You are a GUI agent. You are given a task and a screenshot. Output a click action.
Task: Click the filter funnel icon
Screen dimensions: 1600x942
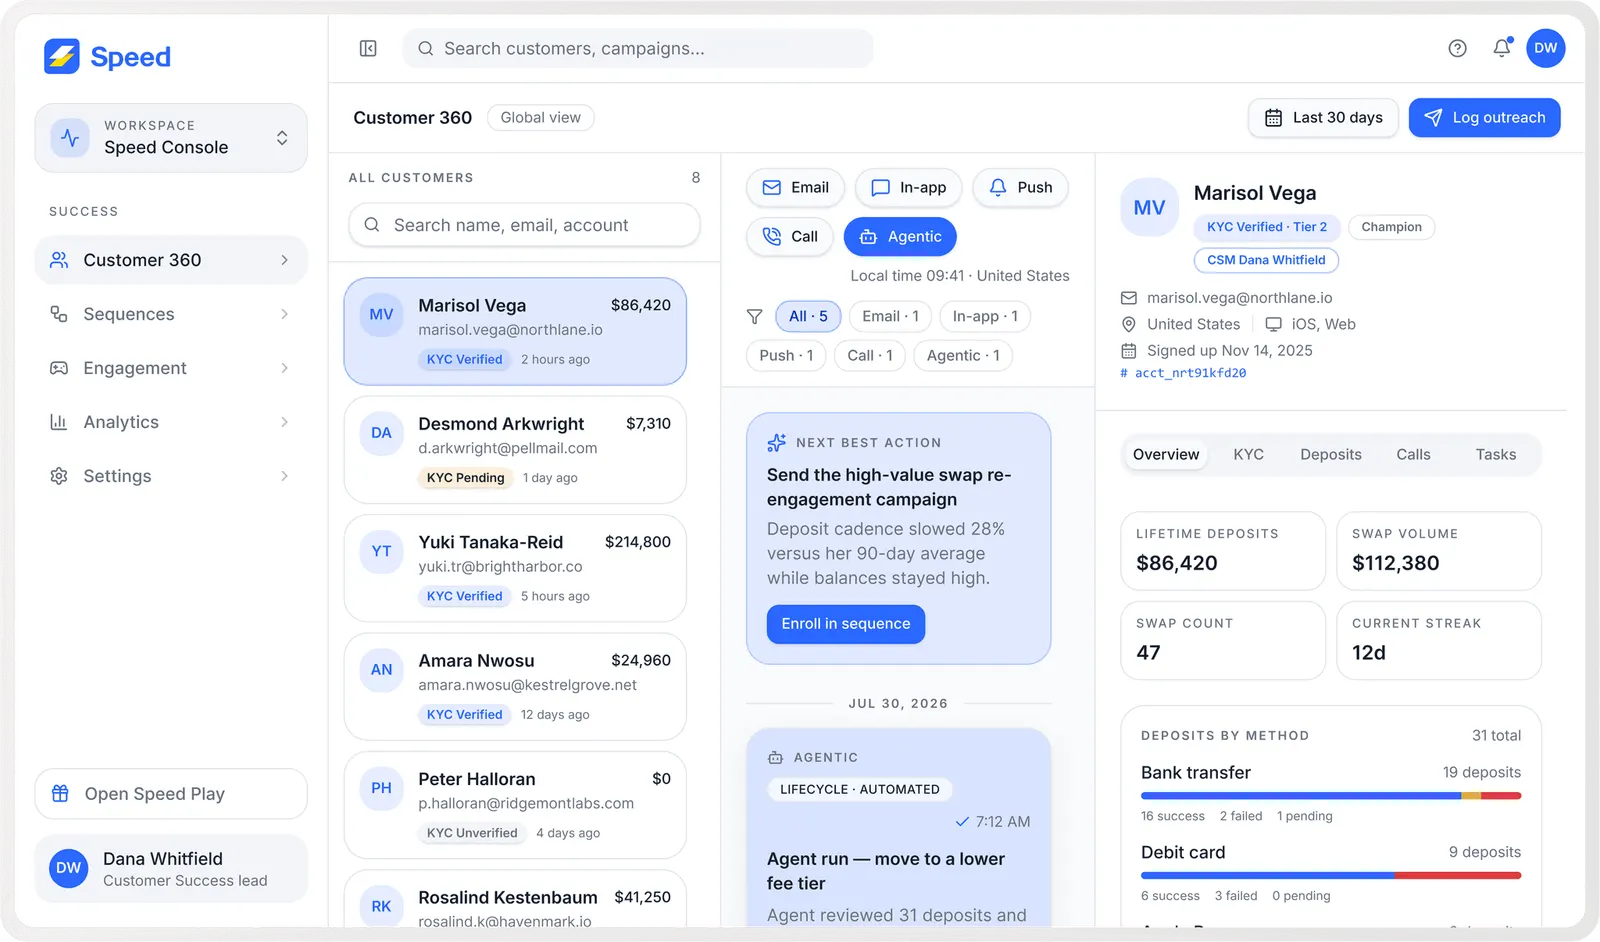coord(755,317)
